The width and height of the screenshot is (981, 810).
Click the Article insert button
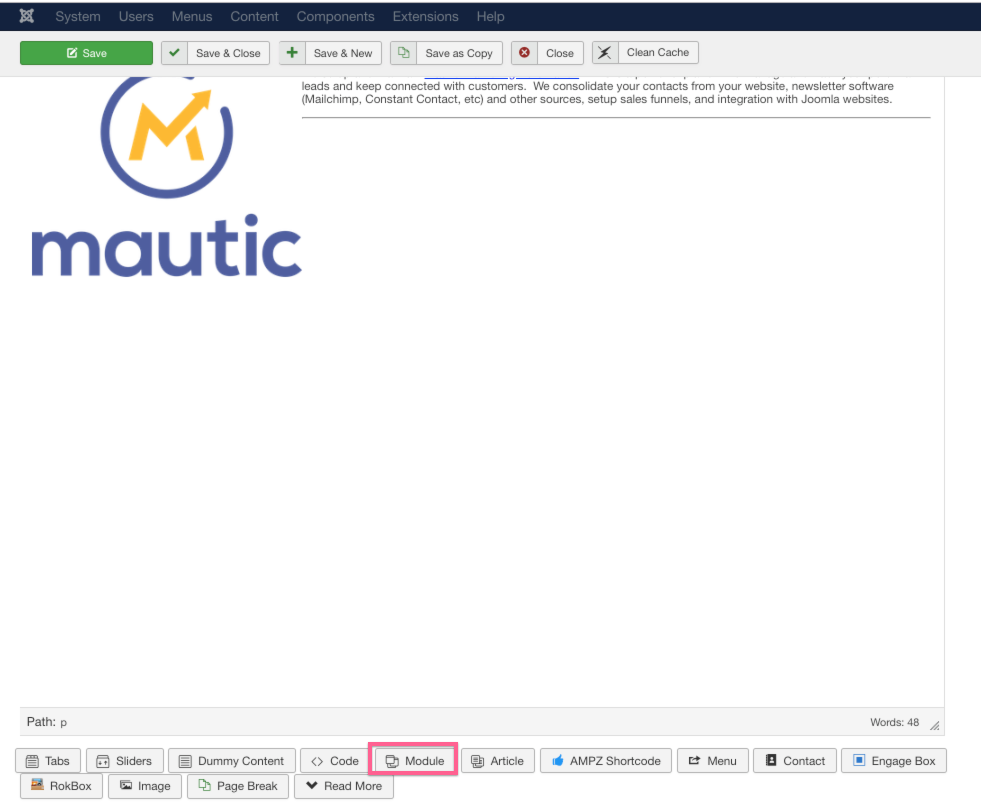(497, 761)
